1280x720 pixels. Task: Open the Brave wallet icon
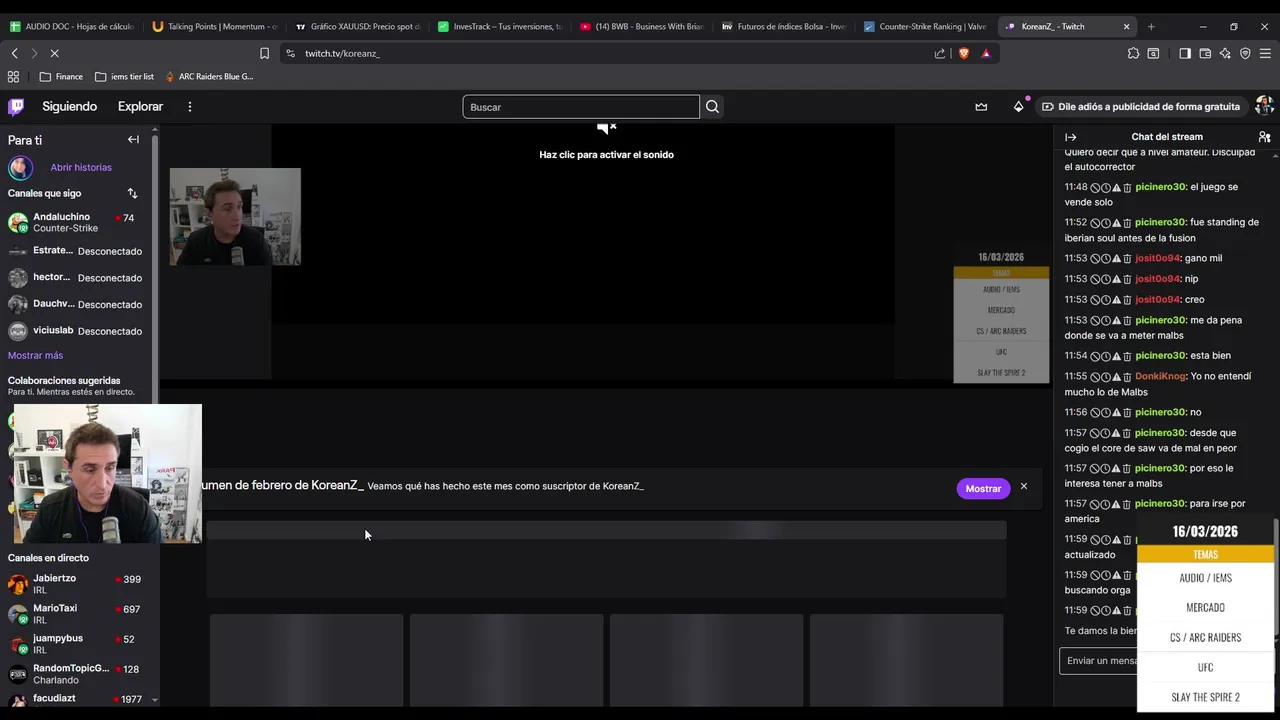coord(1205,53)
